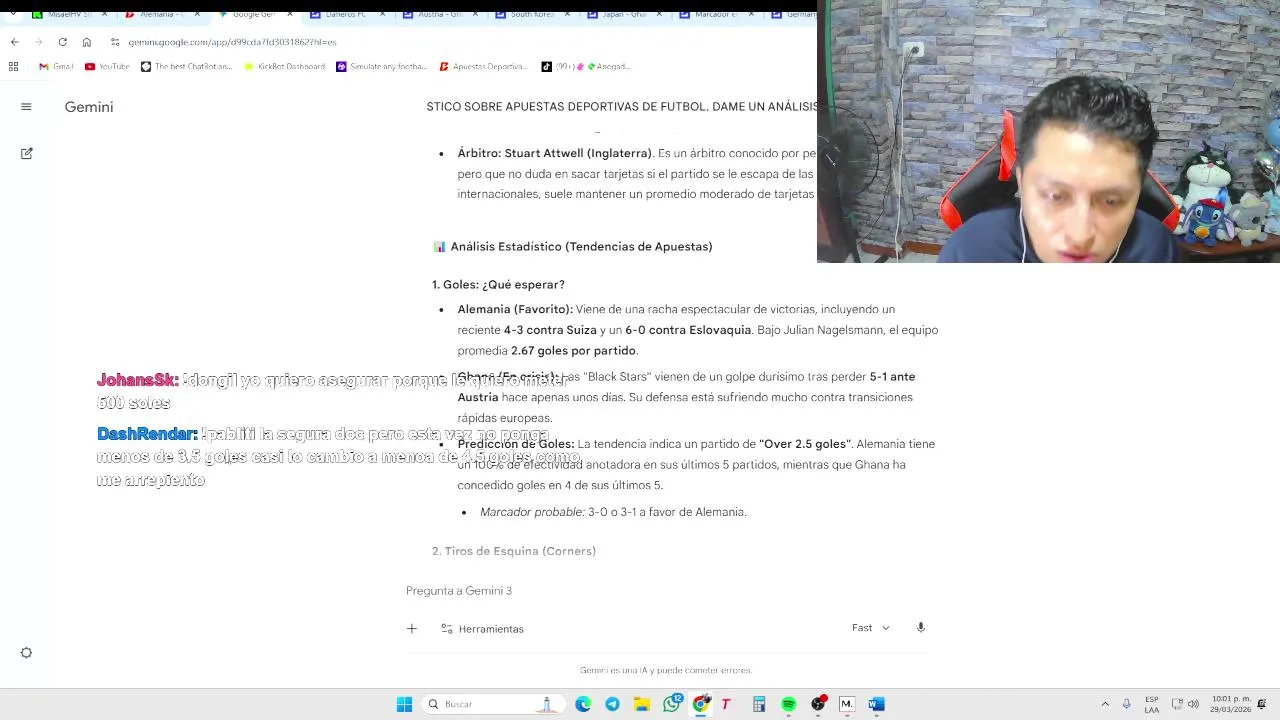The image size is (1280, 720).
Task: Open The best ChatBot bookmark
Action: (x=186, y=67)
